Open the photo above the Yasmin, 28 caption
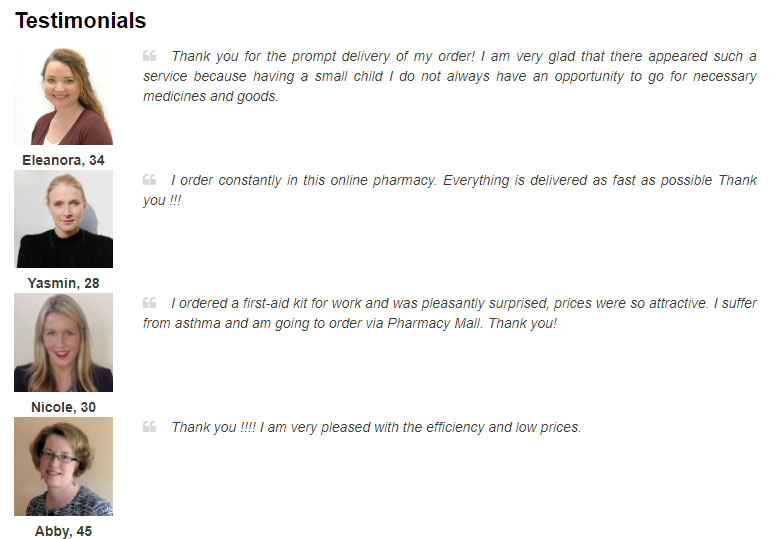 (x=64, y=219)
